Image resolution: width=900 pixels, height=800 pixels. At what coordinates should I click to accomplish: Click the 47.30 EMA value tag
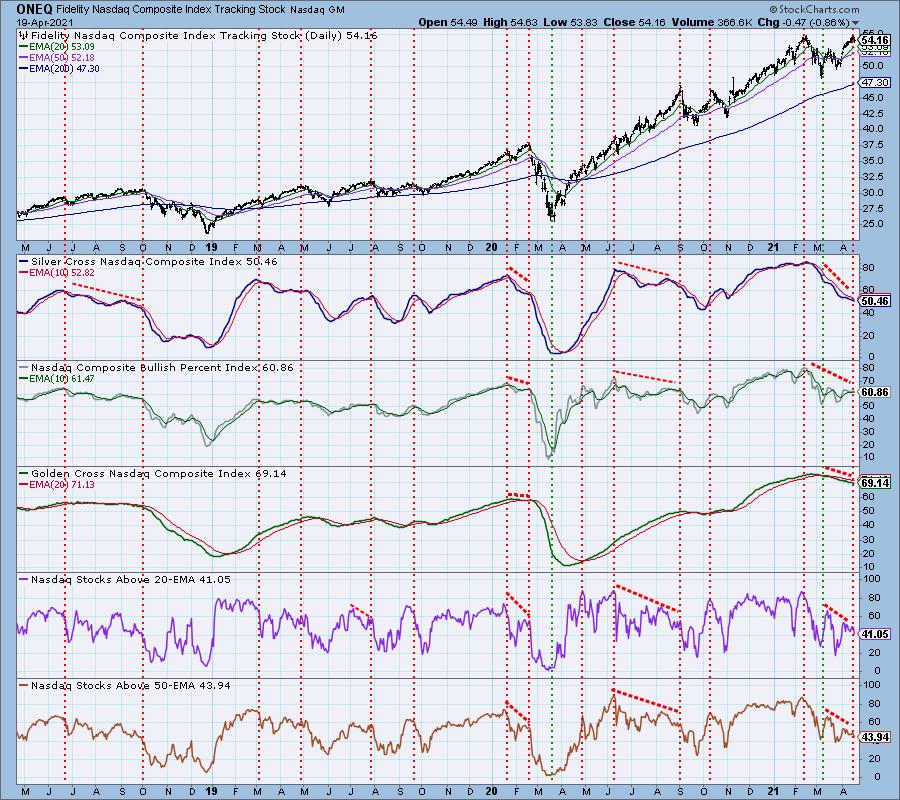pos(875,83)
